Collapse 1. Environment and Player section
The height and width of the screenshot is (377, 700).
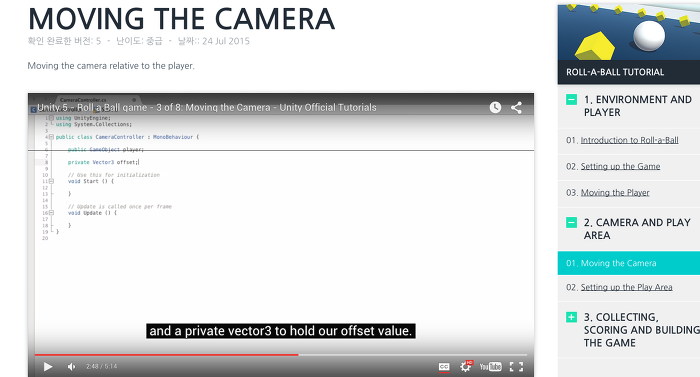(x=571, y=99)
